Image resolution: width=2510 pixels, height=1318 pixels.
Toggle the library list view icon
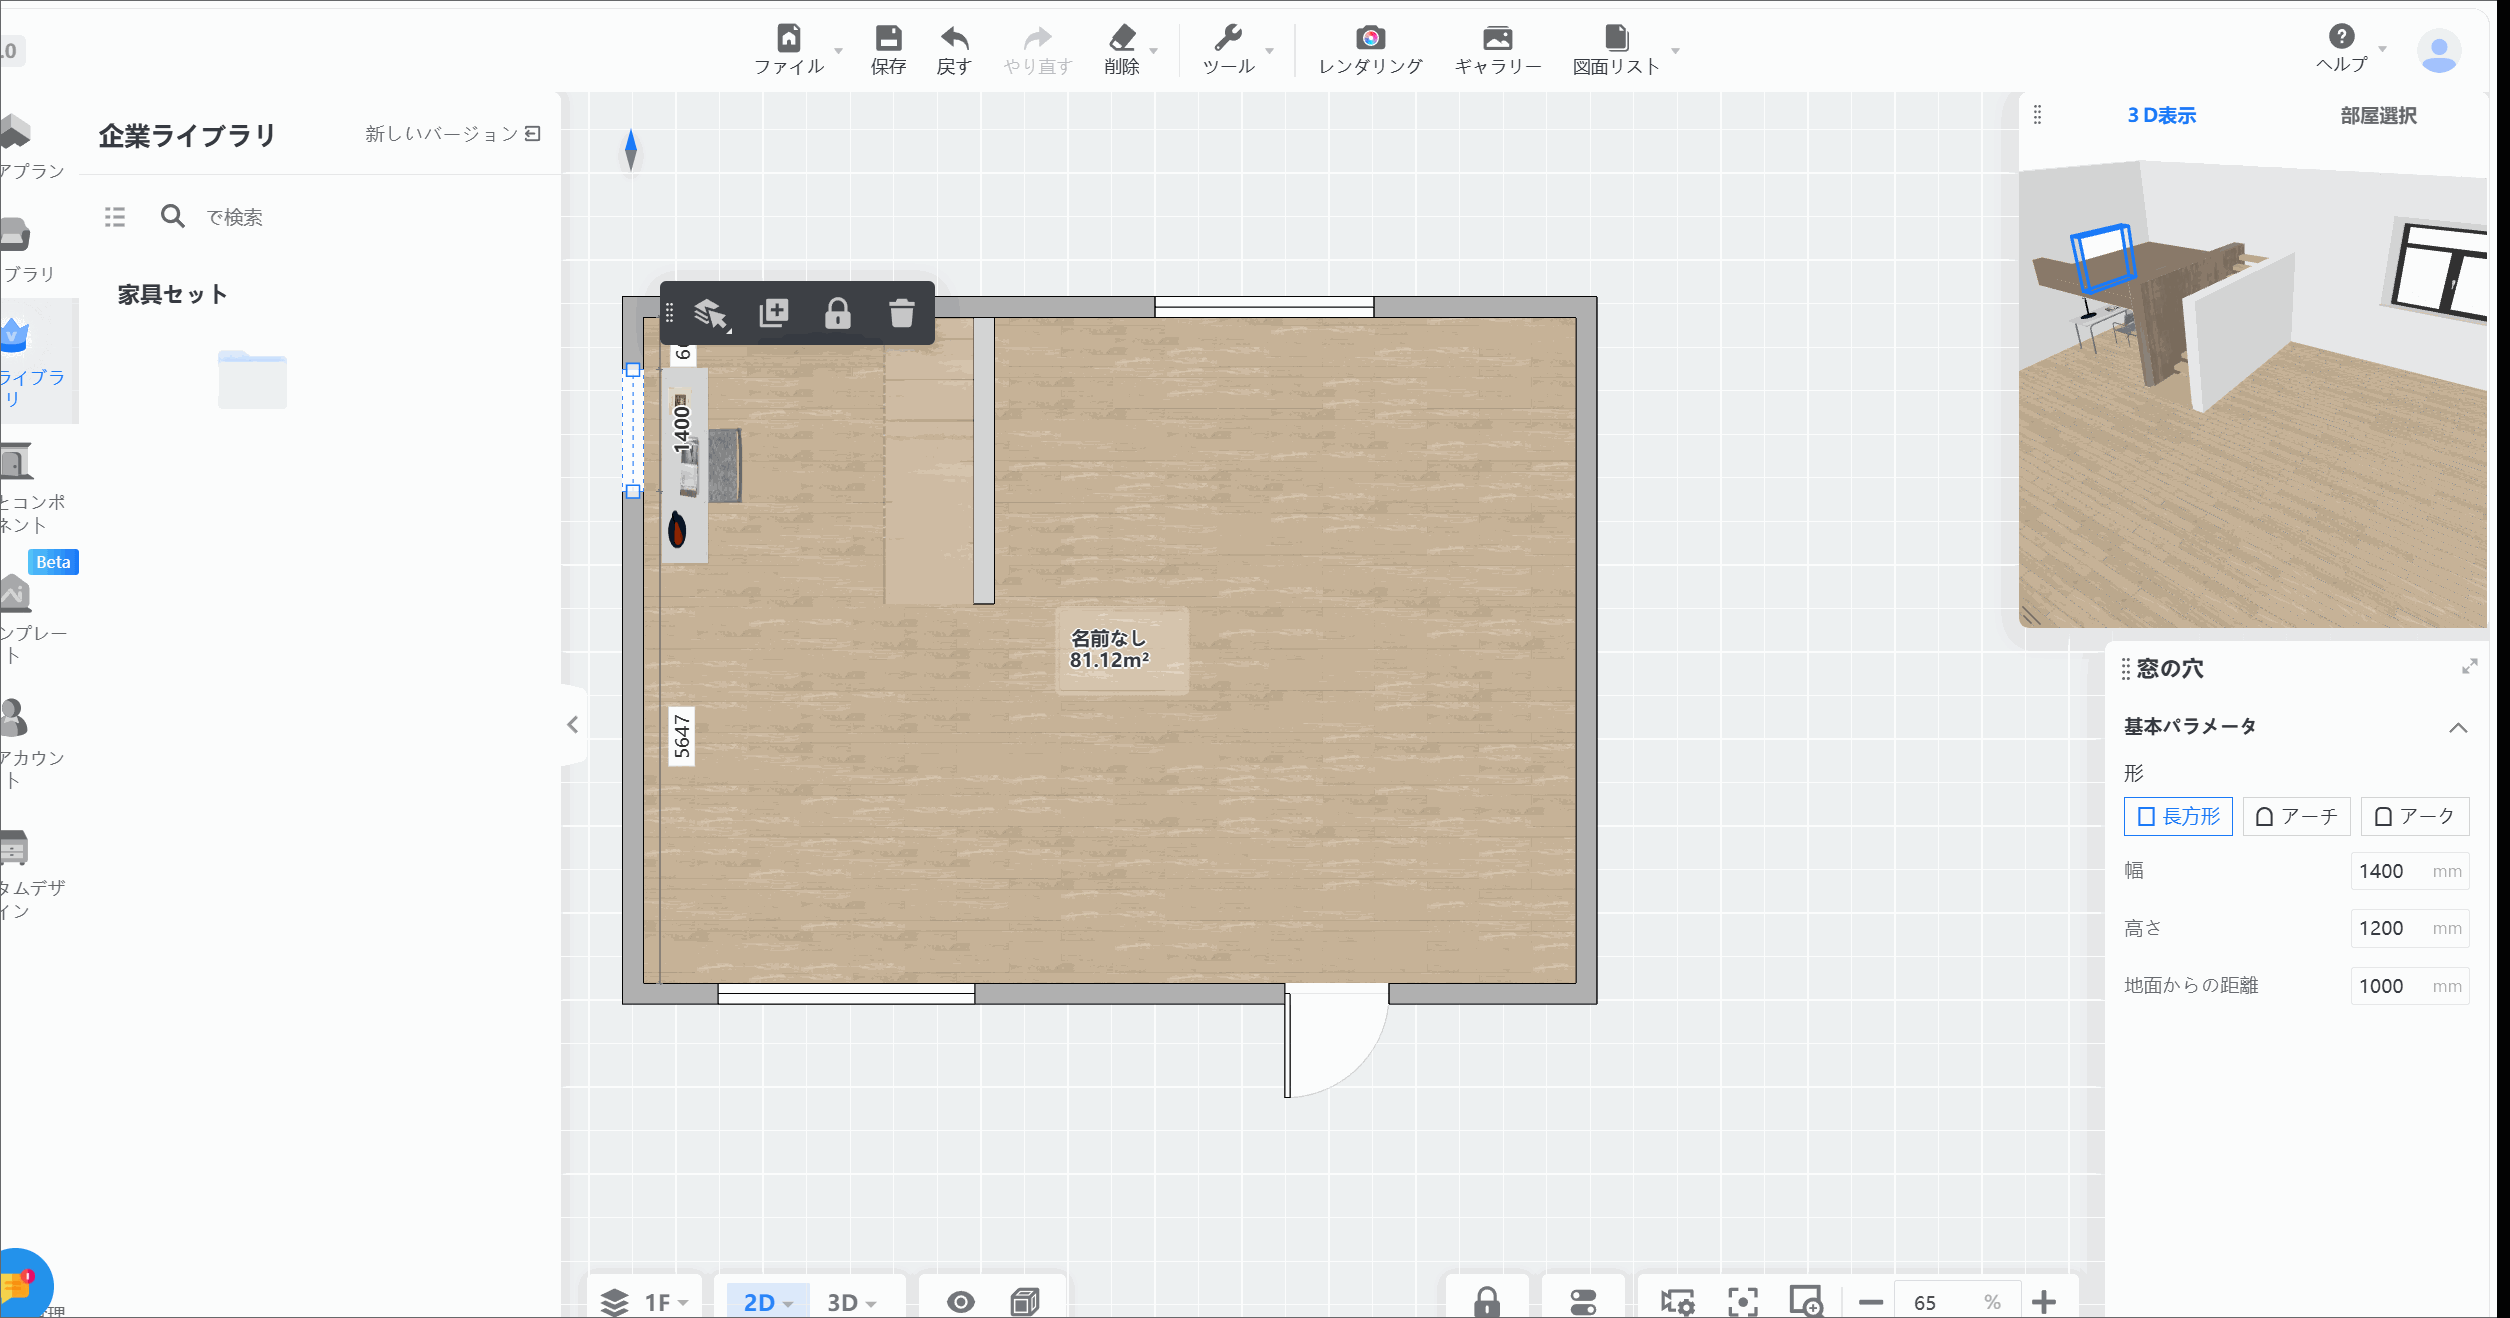pos(115,217)
